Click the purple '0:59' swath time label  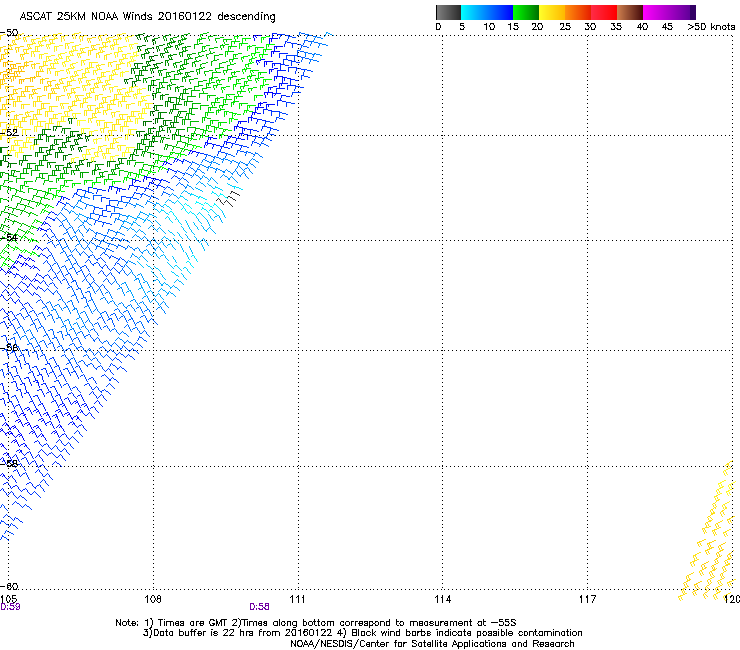pyautogui.click(x=10, y=607)
